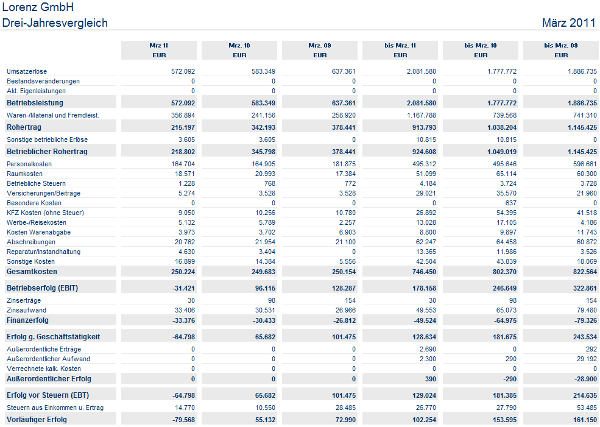Select the 'Erfolg g. Geschäftstätigkeit' row label
This screenshot has height=427, width=600.
pos(53,337)
